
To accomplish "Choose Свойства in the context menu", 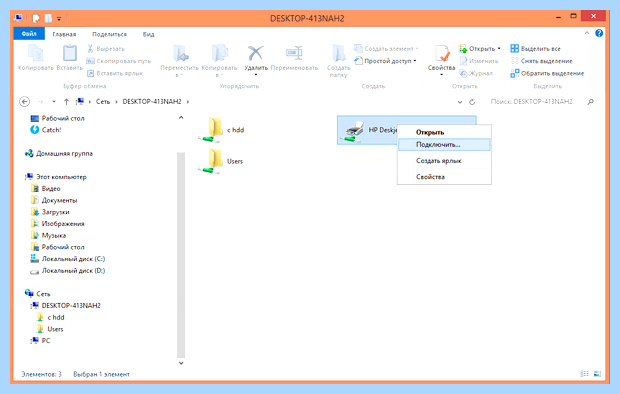I will (444, 177).
